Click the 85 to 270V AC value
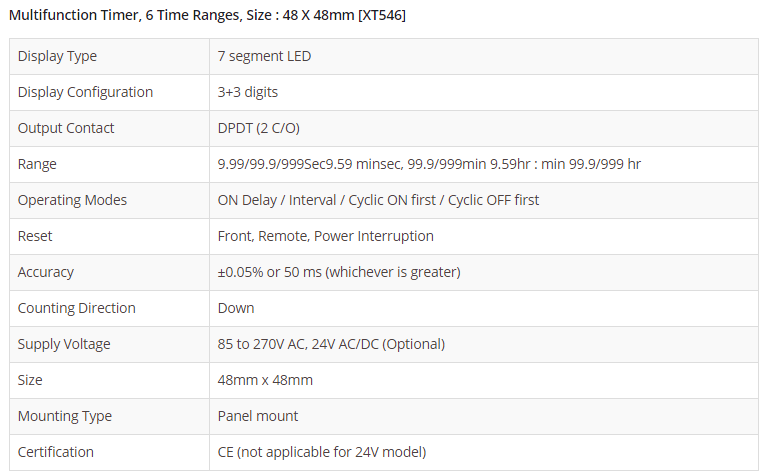 [331, 344]
